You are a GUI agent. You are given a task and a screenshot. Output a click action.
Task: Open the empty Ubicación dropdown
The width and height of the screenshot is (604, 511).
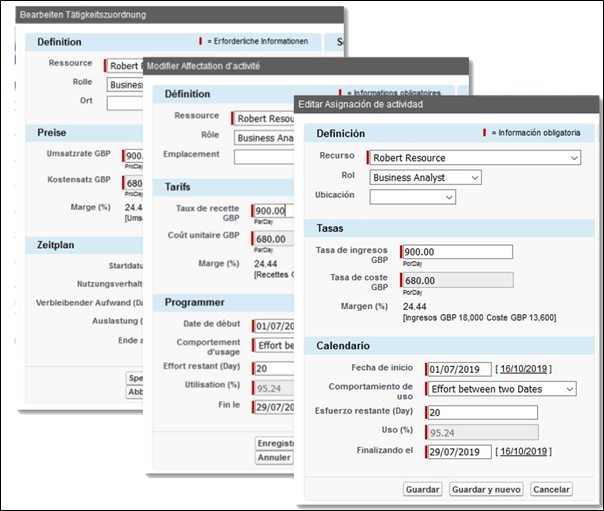point(412,197)
